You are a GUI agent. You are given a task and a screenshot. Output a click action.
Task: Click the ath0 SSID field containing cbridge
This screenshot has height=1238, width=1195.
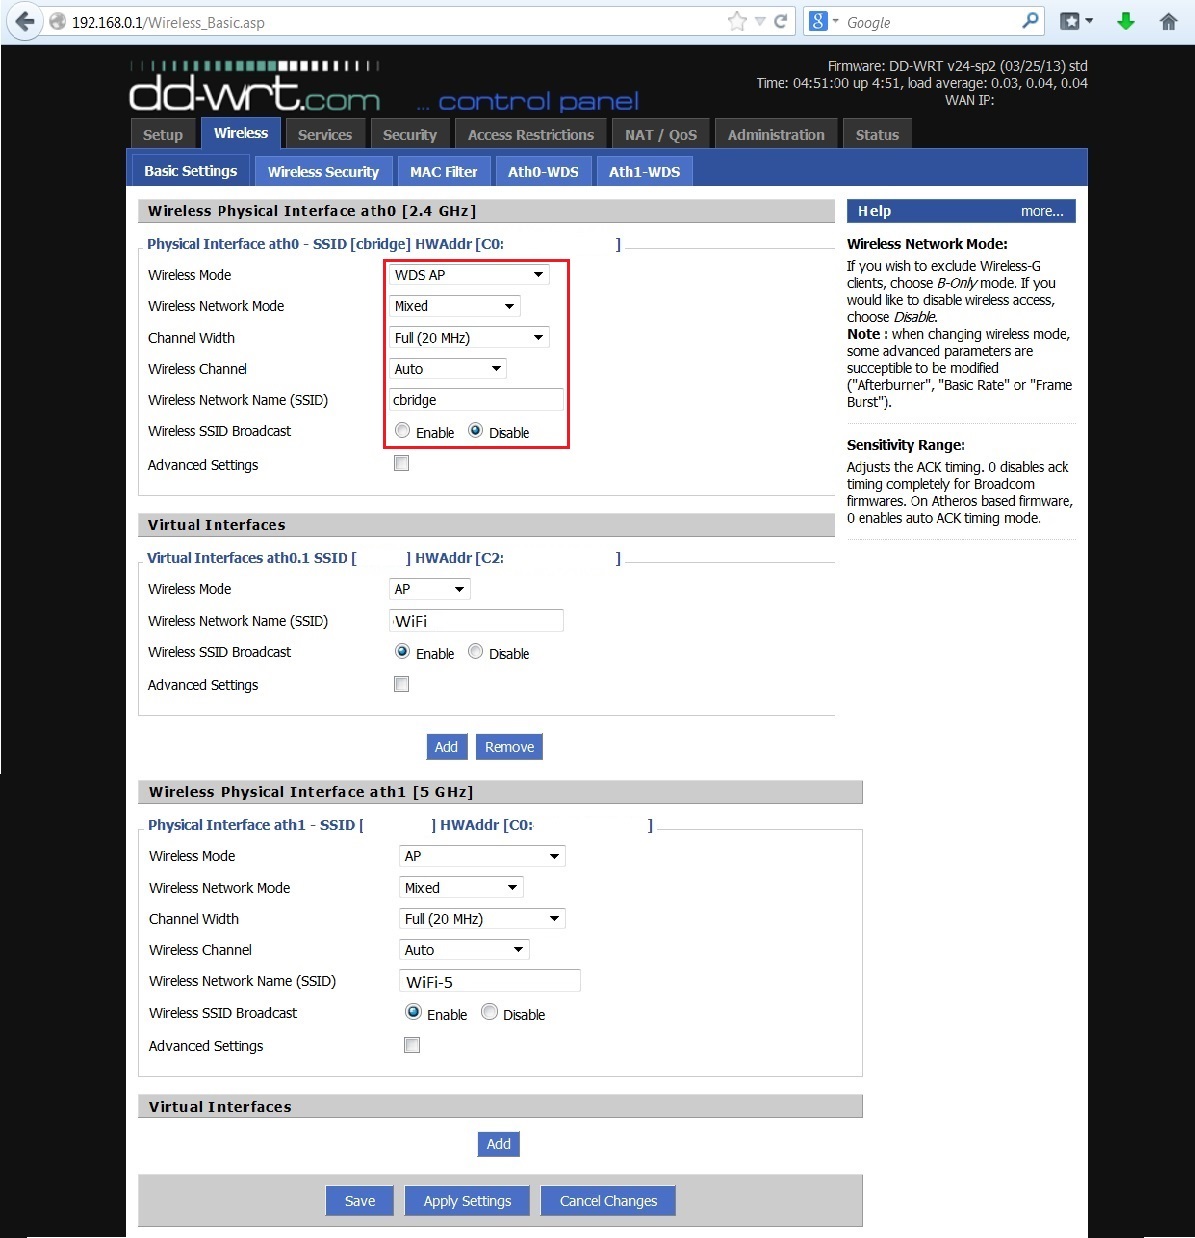[476, 400]
